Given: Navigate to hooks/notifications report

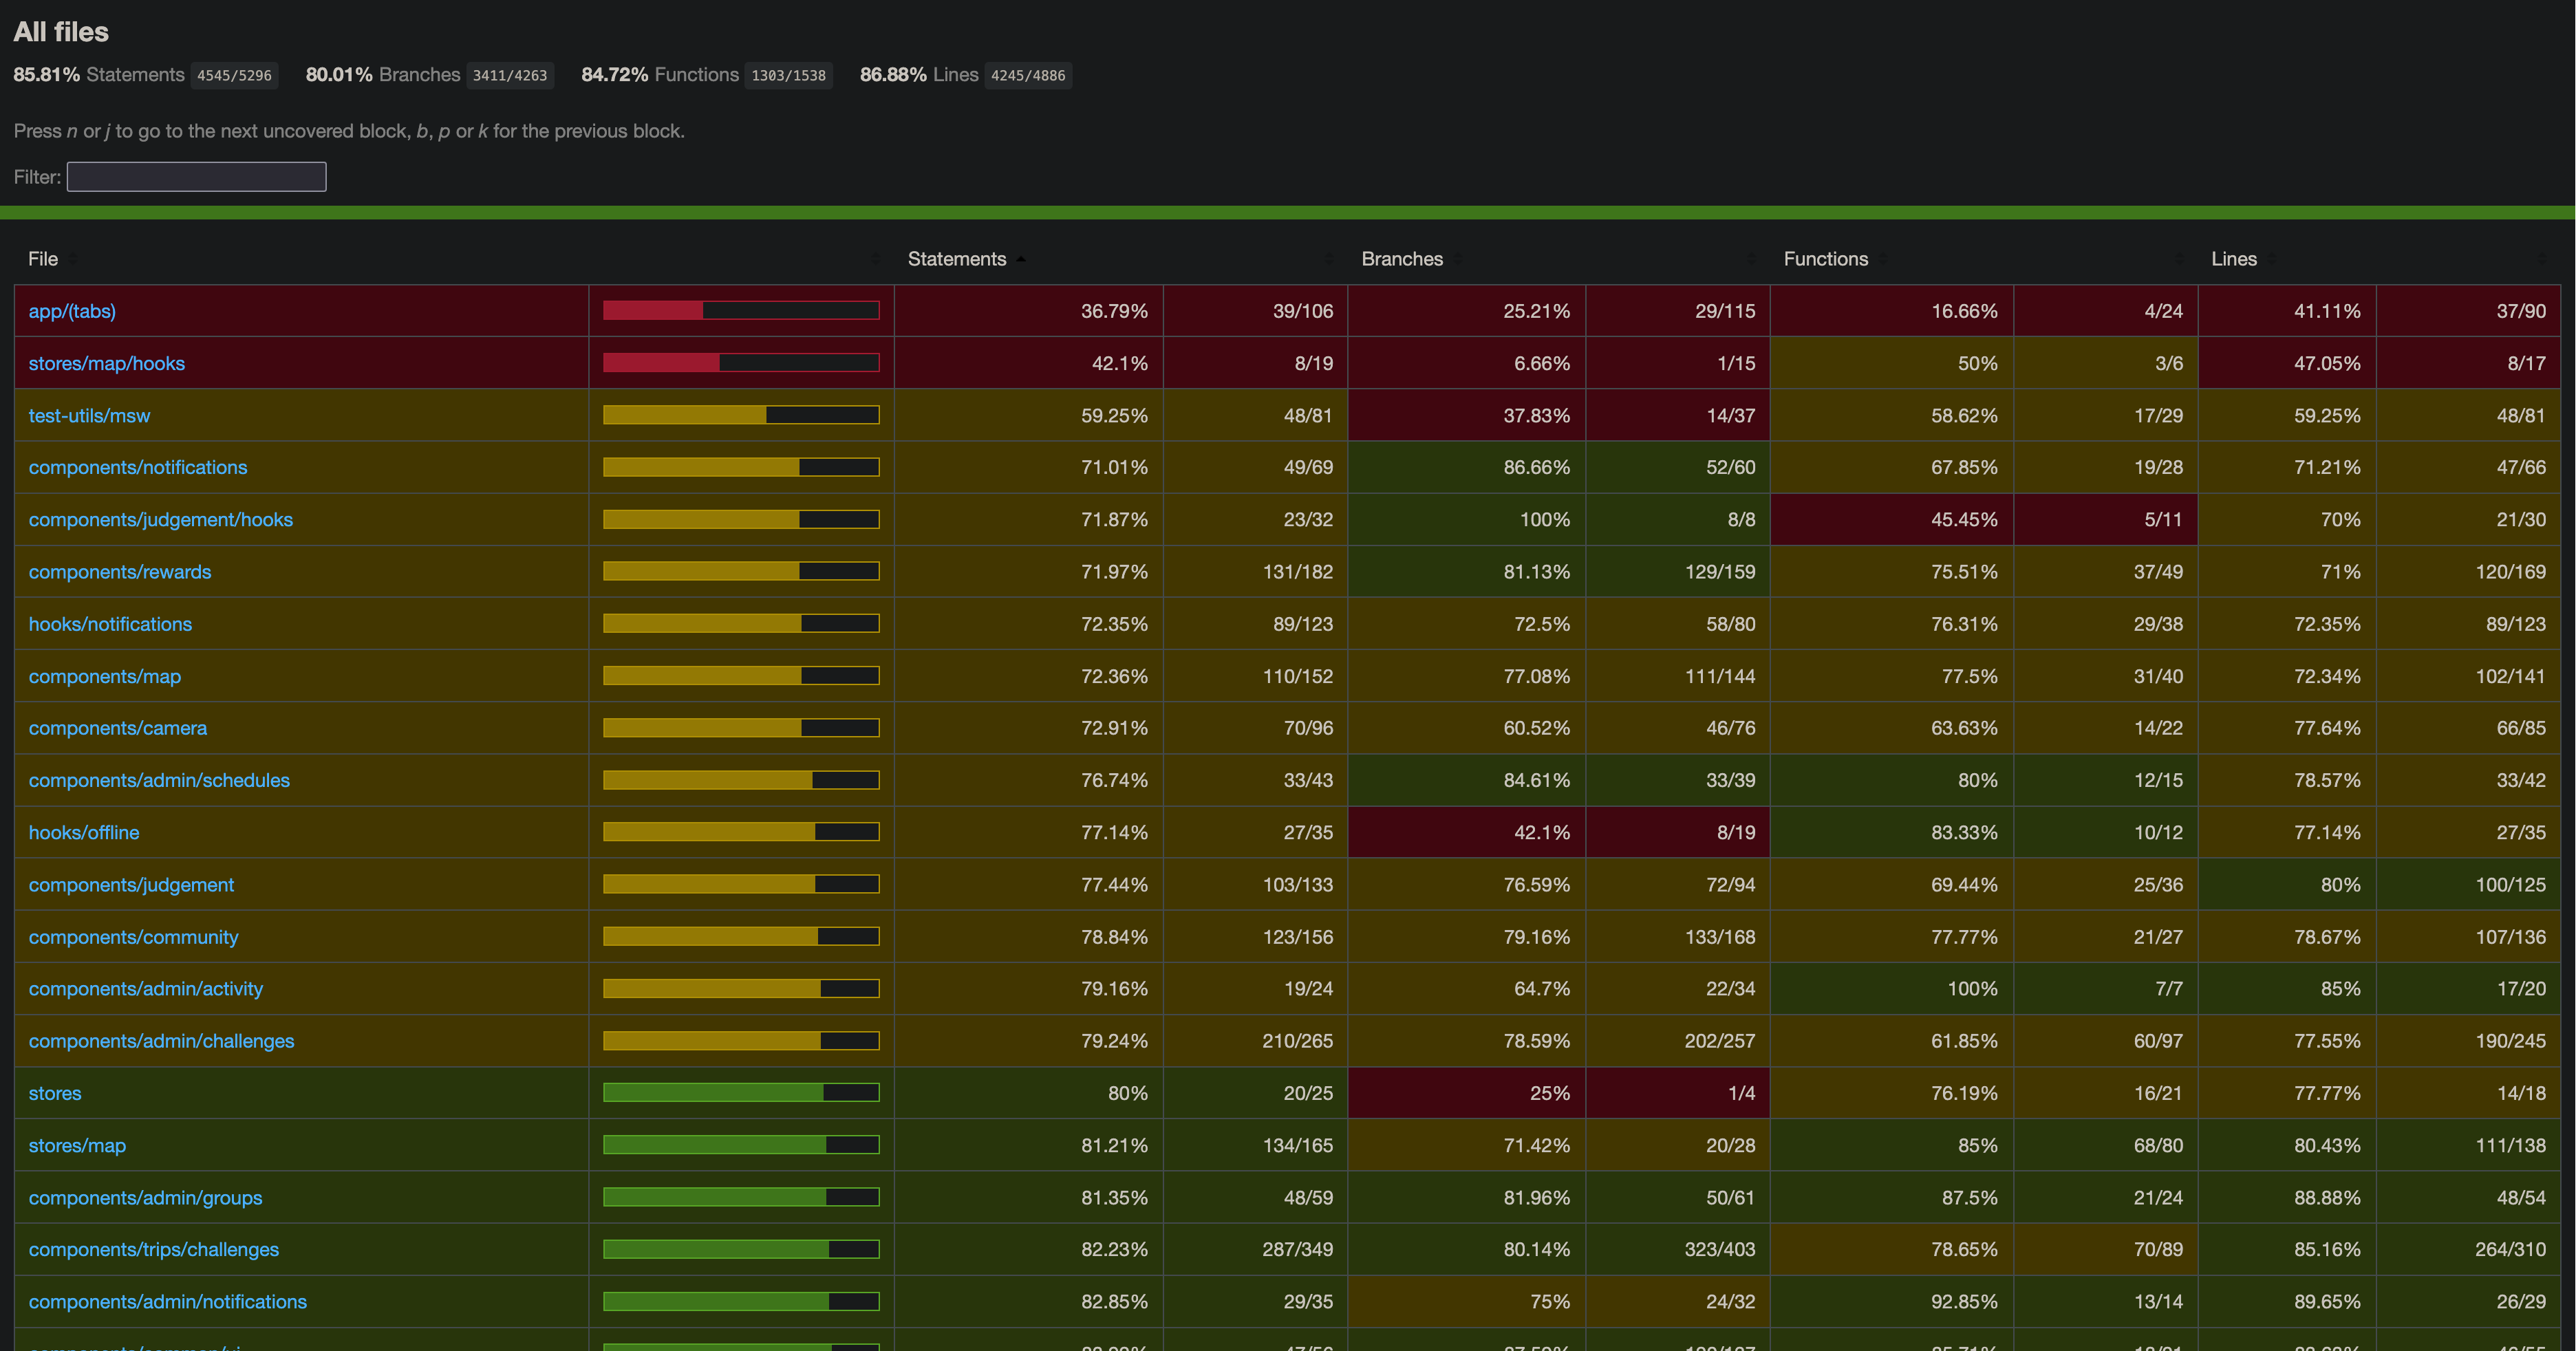Looking at the screenshot, I should click(110, 624).
